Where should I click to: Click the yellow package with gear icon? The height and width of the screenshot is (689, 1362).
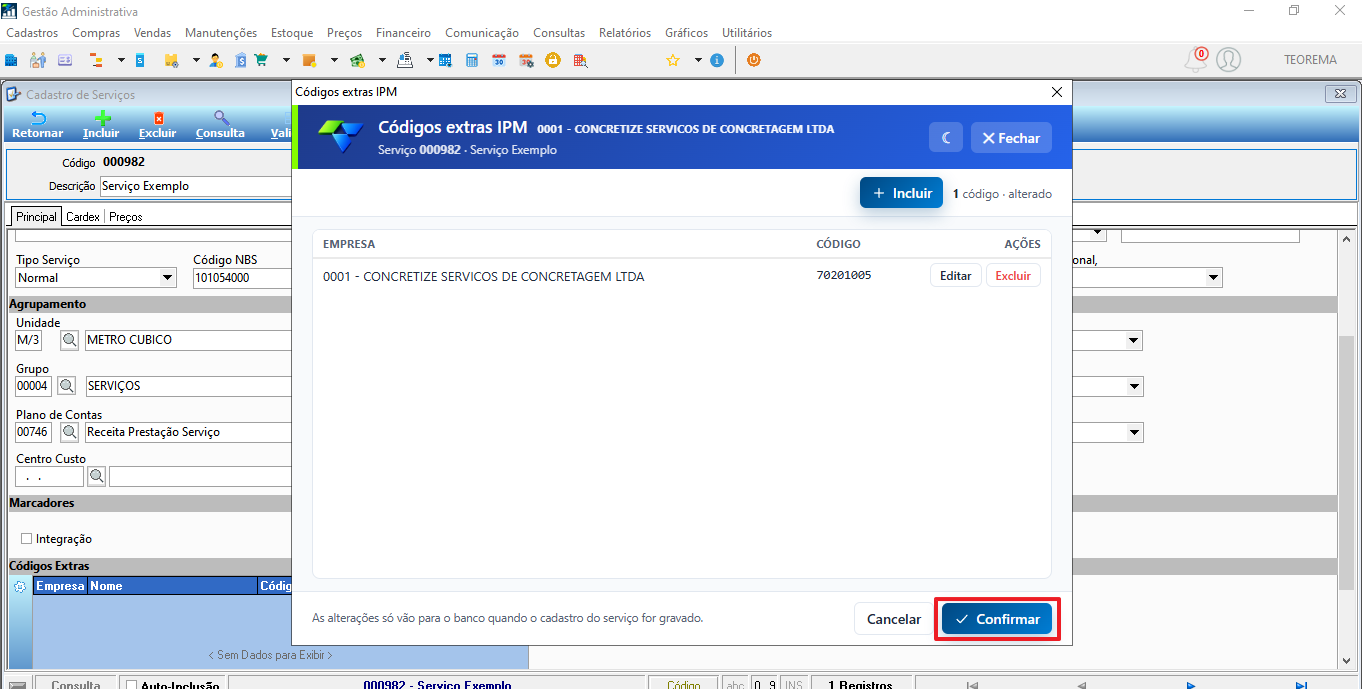[171, 60]
